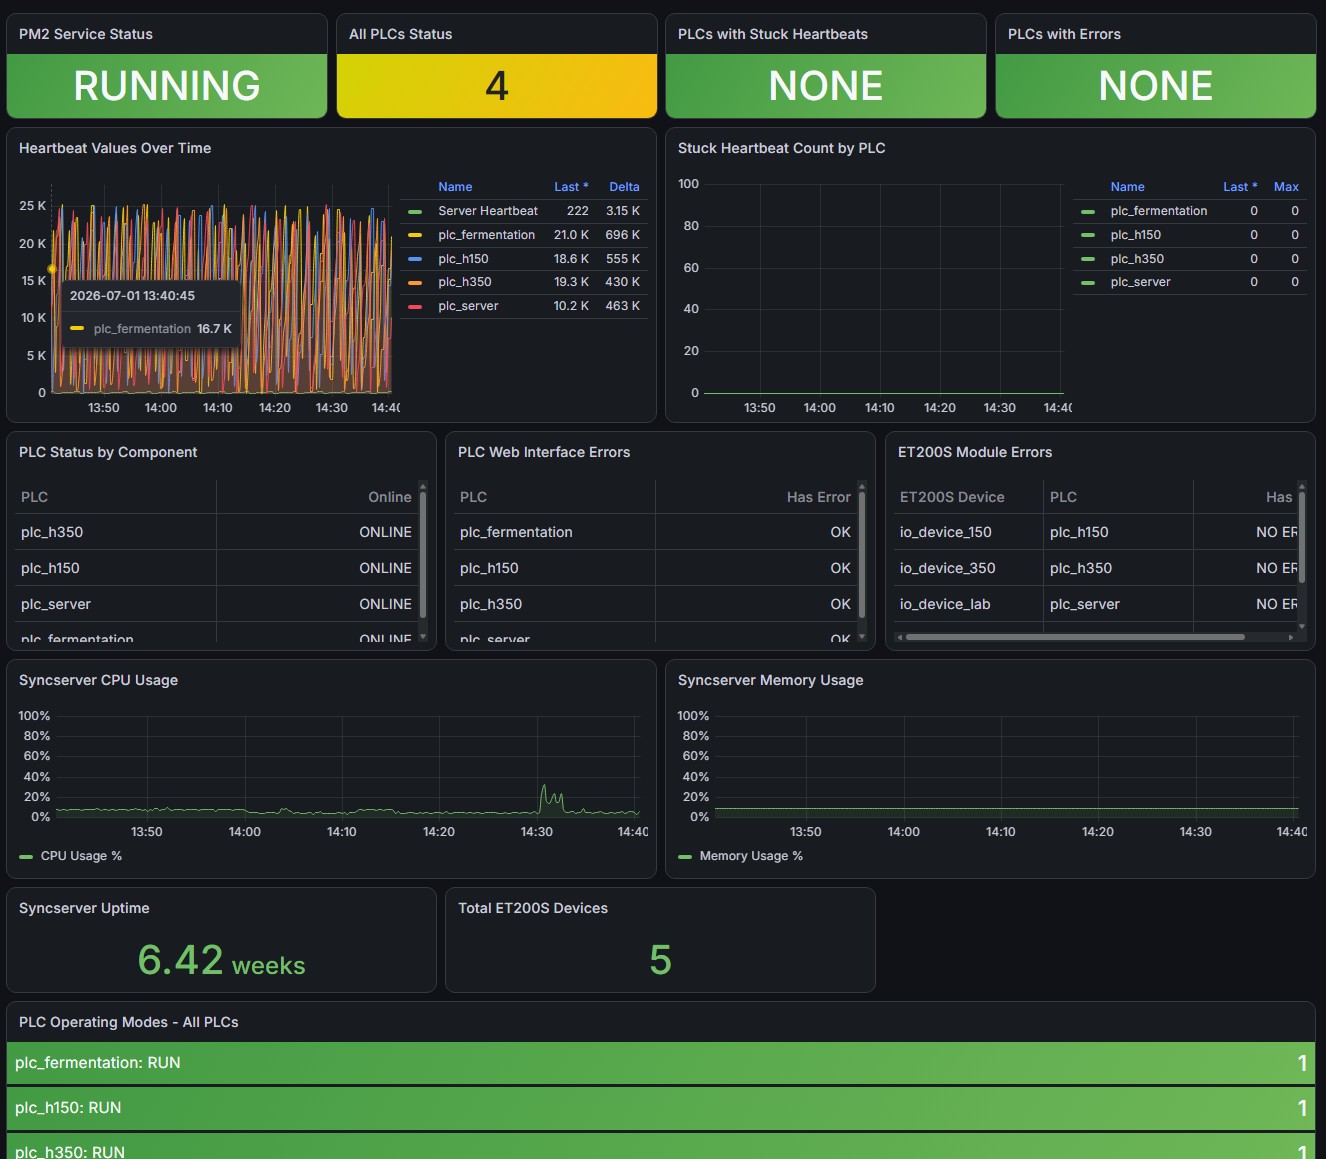This screenshot has height=1159, width=1326.
Task: Click yellow plc_fermentation swatch in Heartbeat Values legend
Action: (x=415, y=235)
